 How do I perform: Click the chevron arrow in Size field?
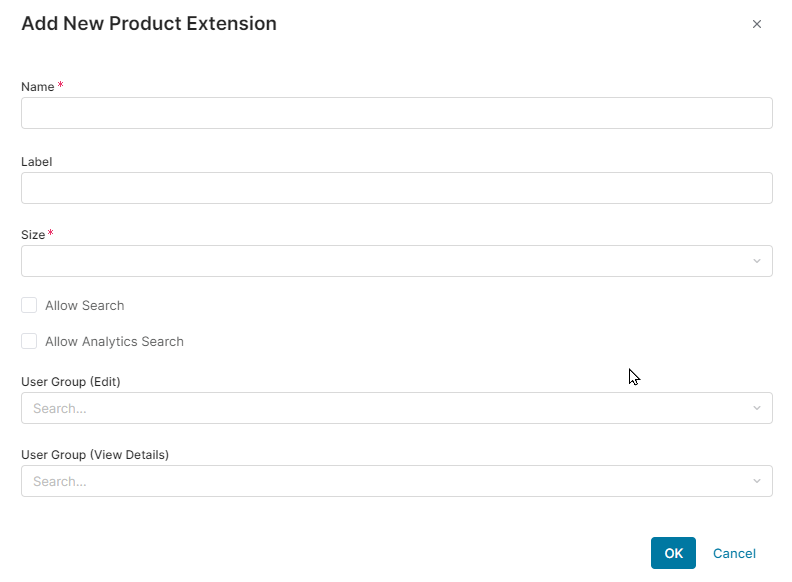click(757, 261)
